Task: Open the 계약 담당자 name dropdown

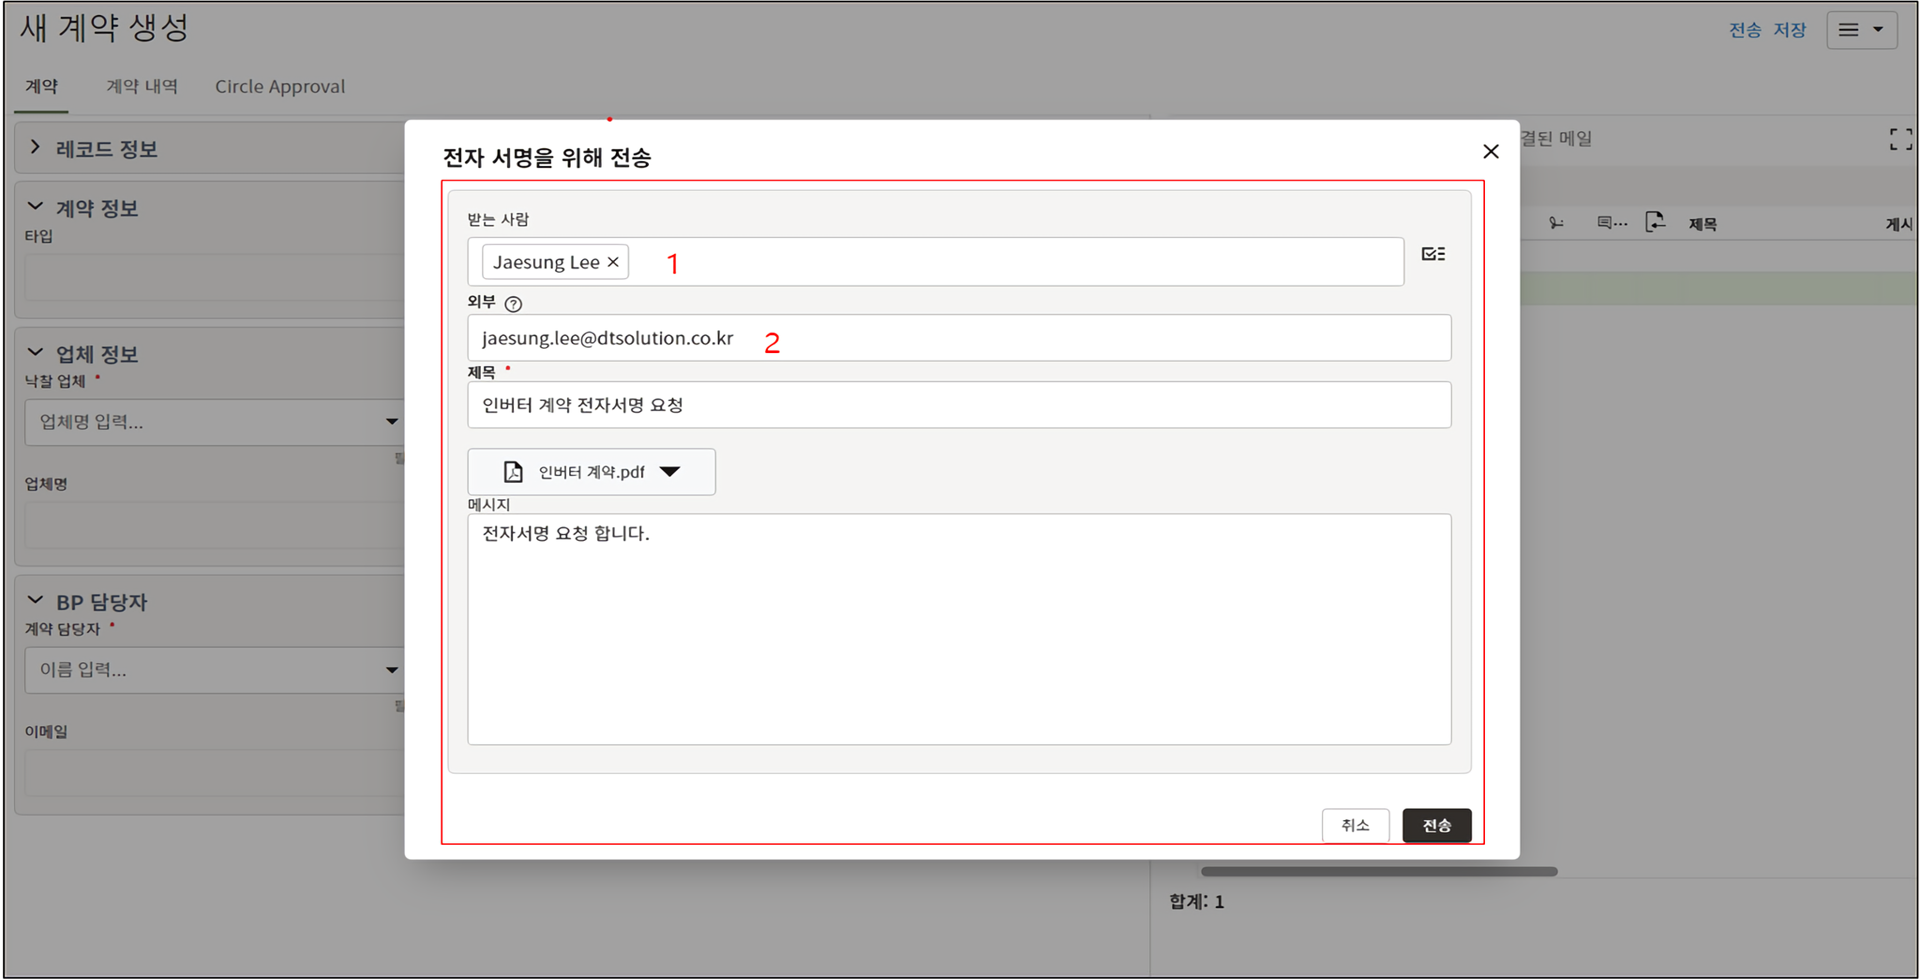Action: 391,670
